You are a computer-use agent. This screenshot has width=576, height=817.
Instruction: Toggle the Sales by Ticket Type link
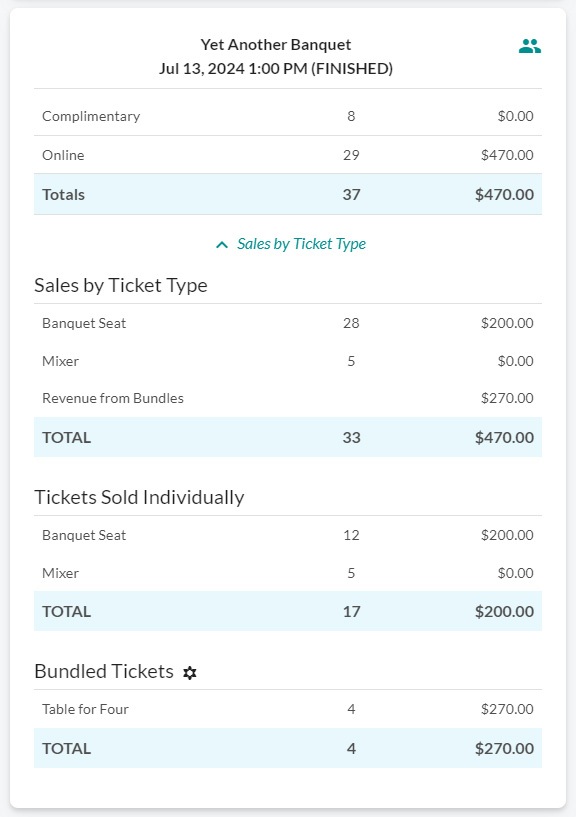301,244
